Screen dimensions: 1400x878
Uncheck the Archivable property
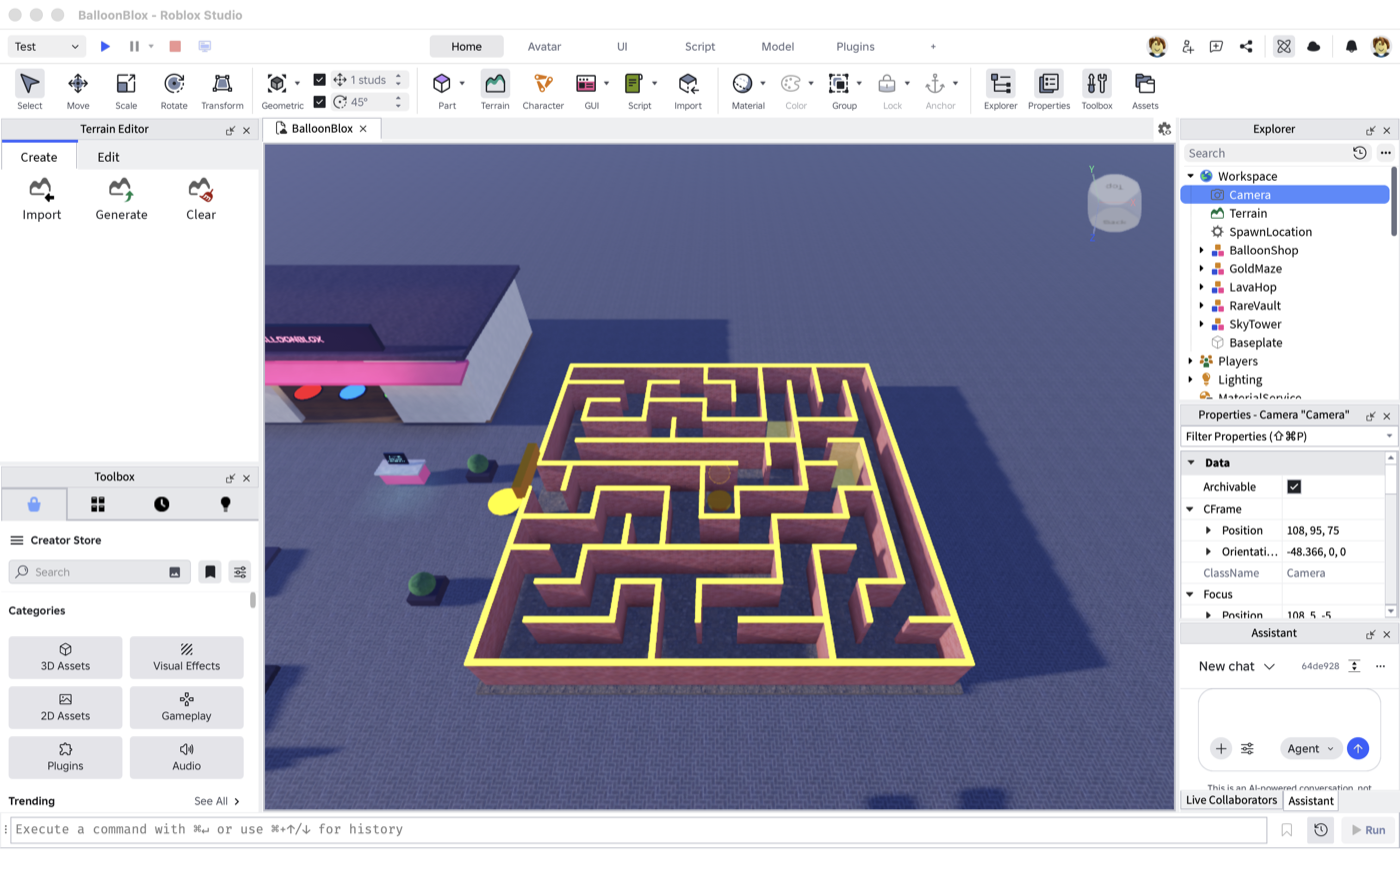click(x=1294, y=487)
